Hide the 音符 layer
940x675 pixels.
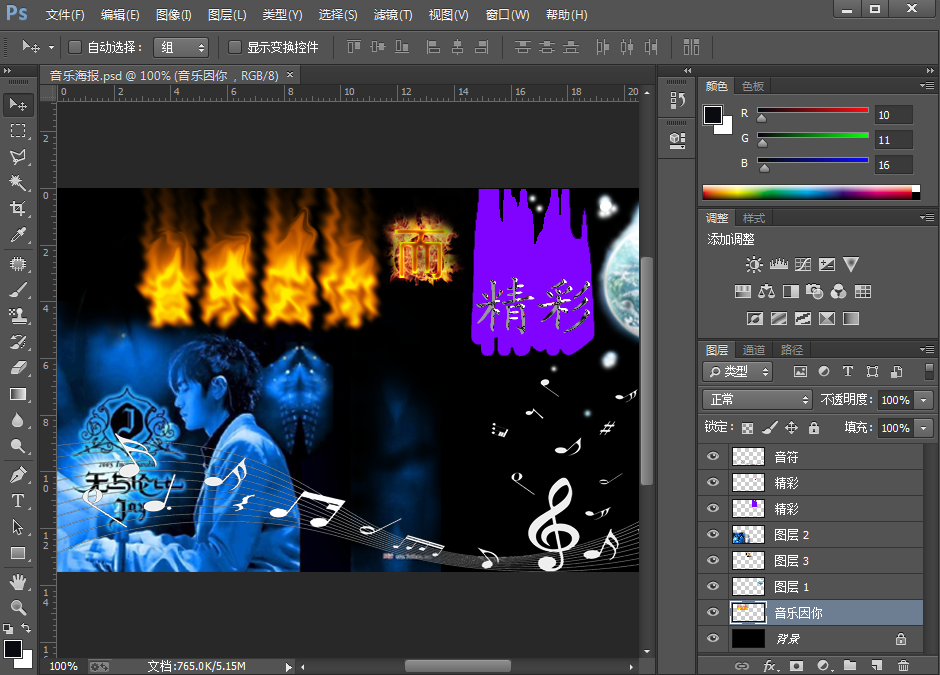(713, 457)
